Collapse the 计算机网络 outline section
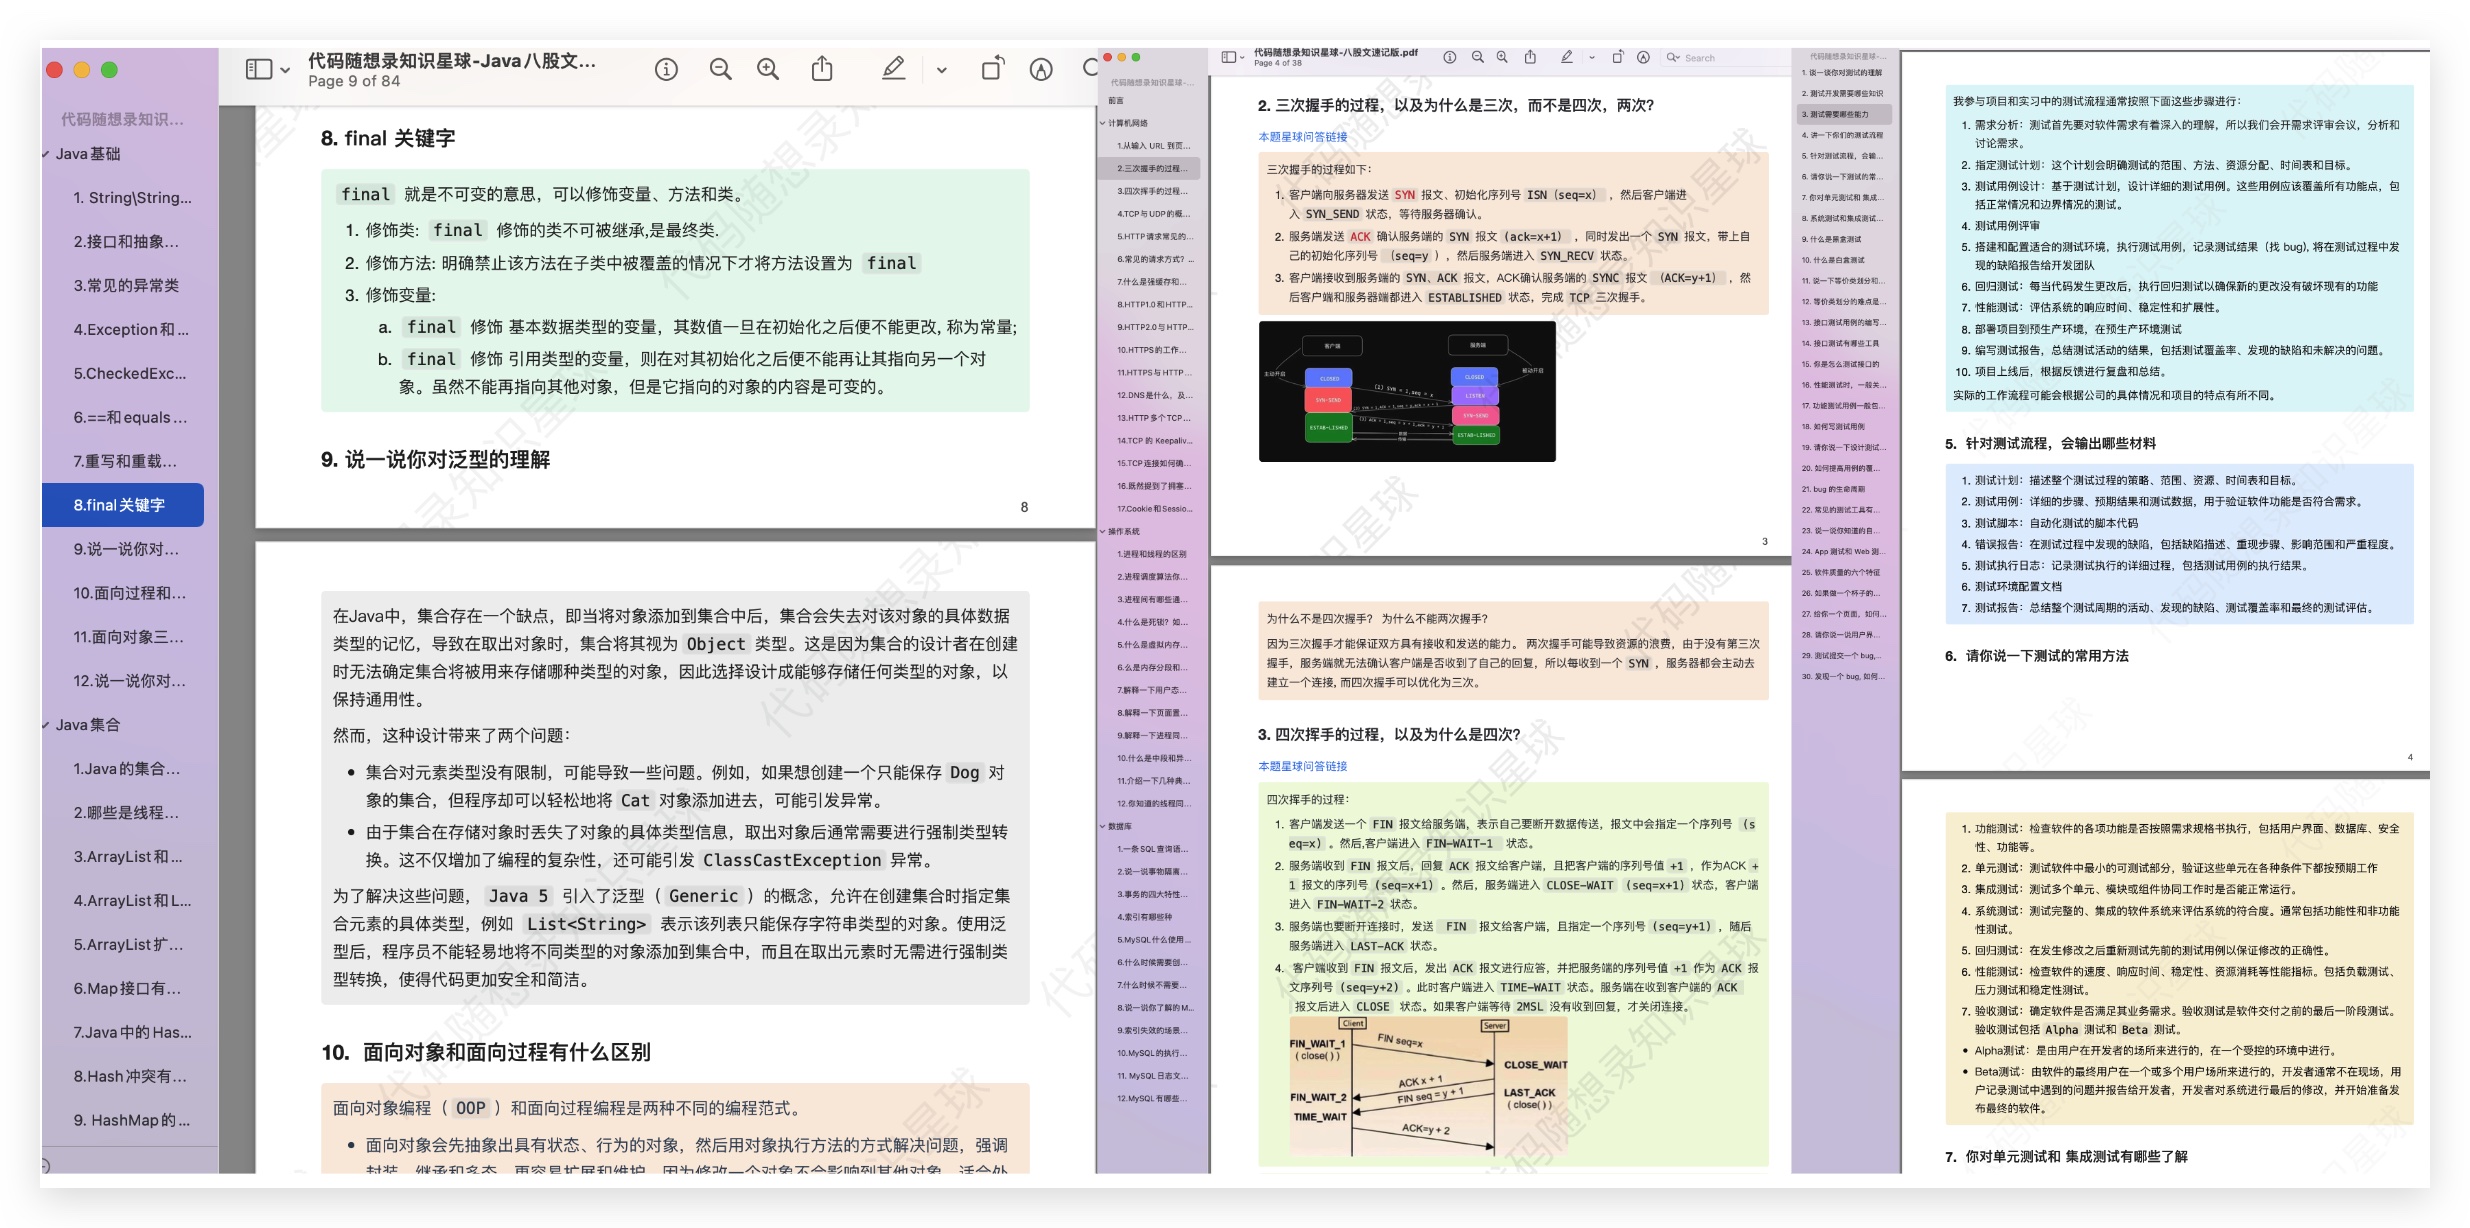 (1103, 123)
